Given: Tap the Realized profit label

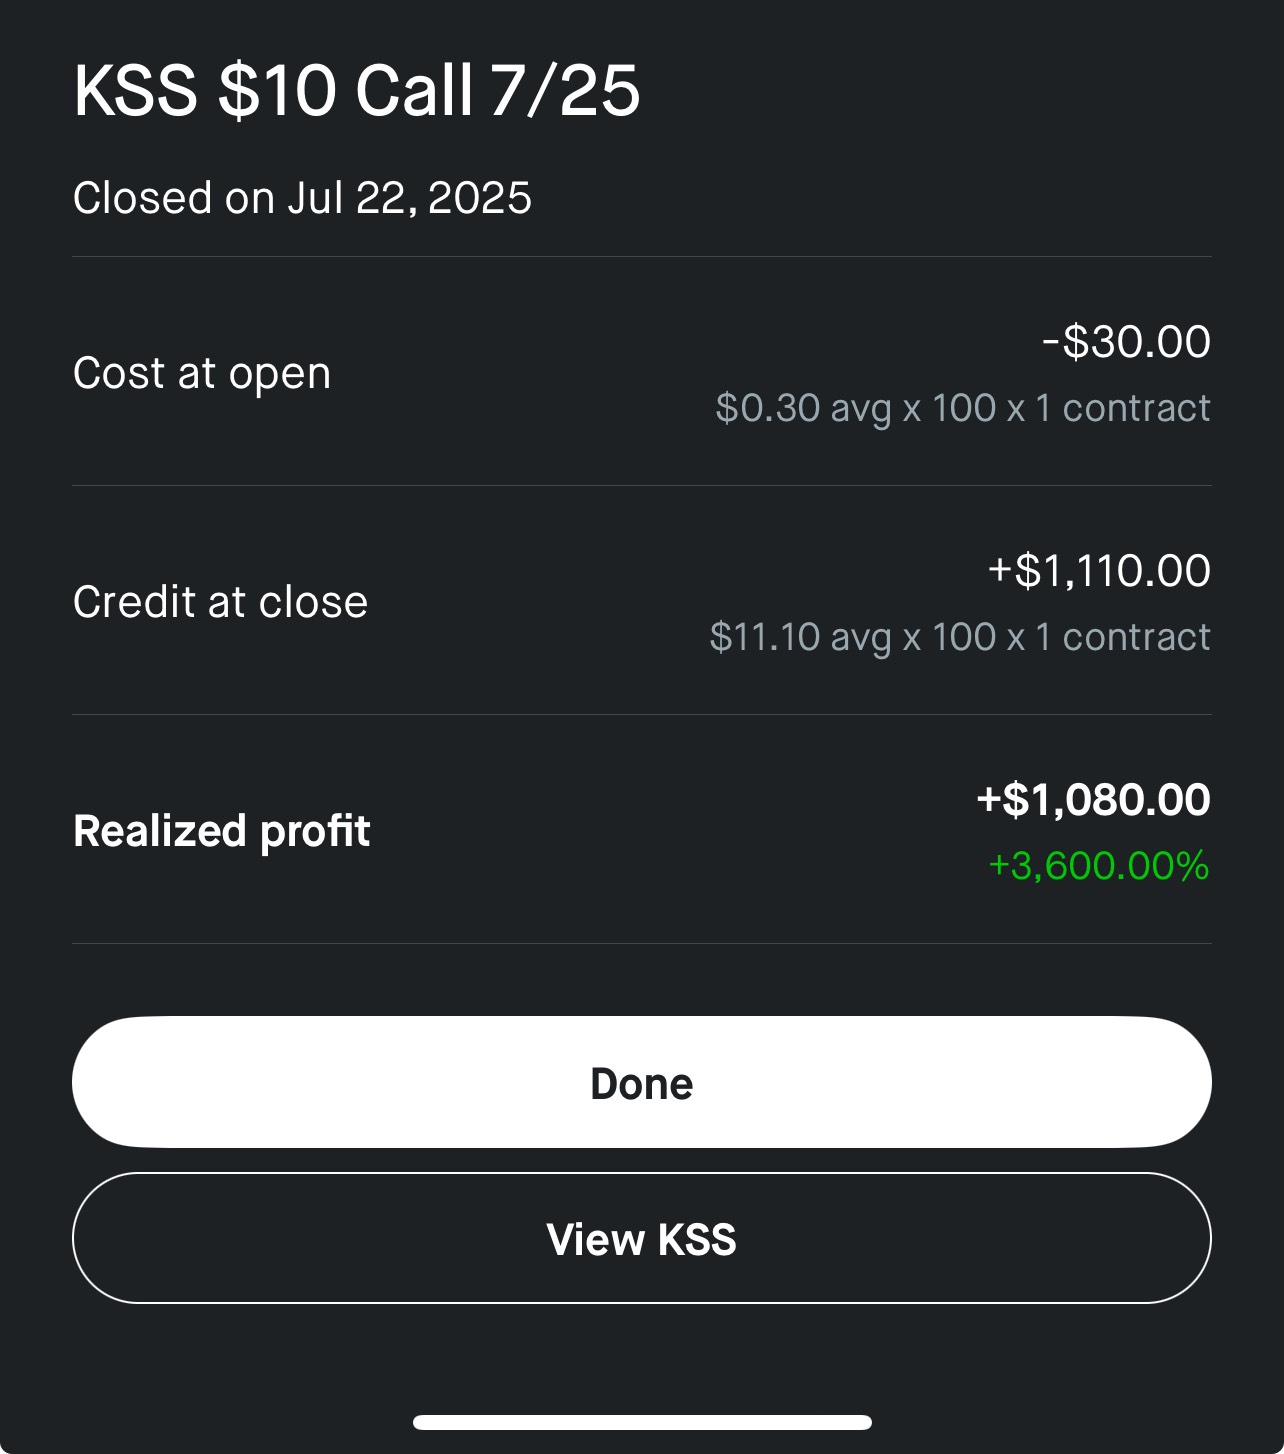Looking at the screenshot, I should pyautogui.click(x=222, y=831).
